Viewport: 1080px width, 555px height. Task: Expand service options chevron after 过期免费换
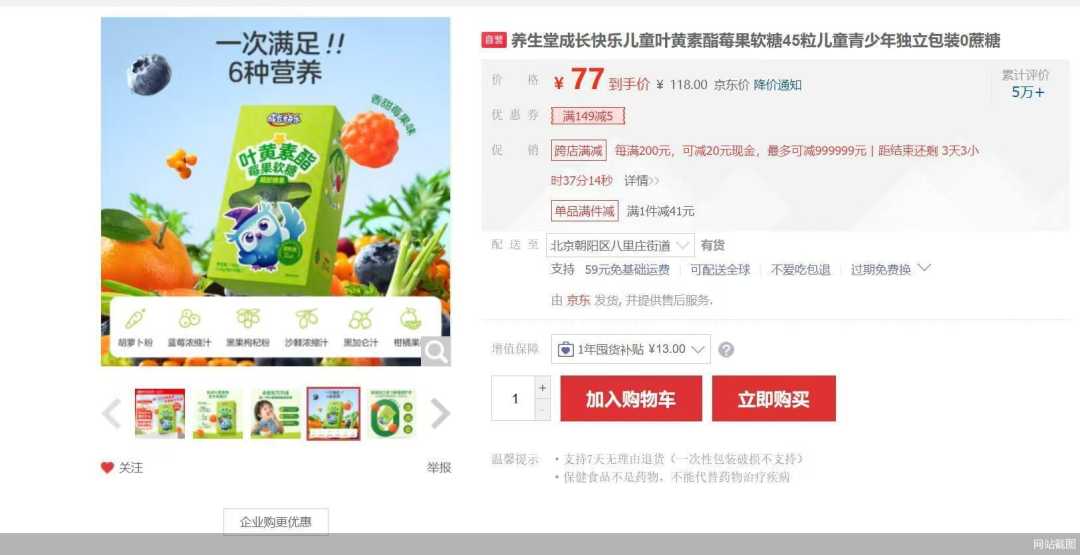click(924, 268)
